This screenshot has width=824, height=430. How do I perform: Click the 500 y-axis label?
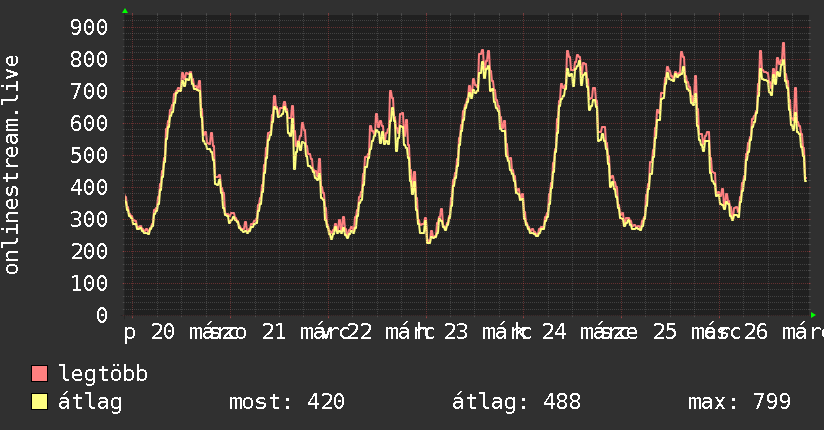tap(89, 156)
